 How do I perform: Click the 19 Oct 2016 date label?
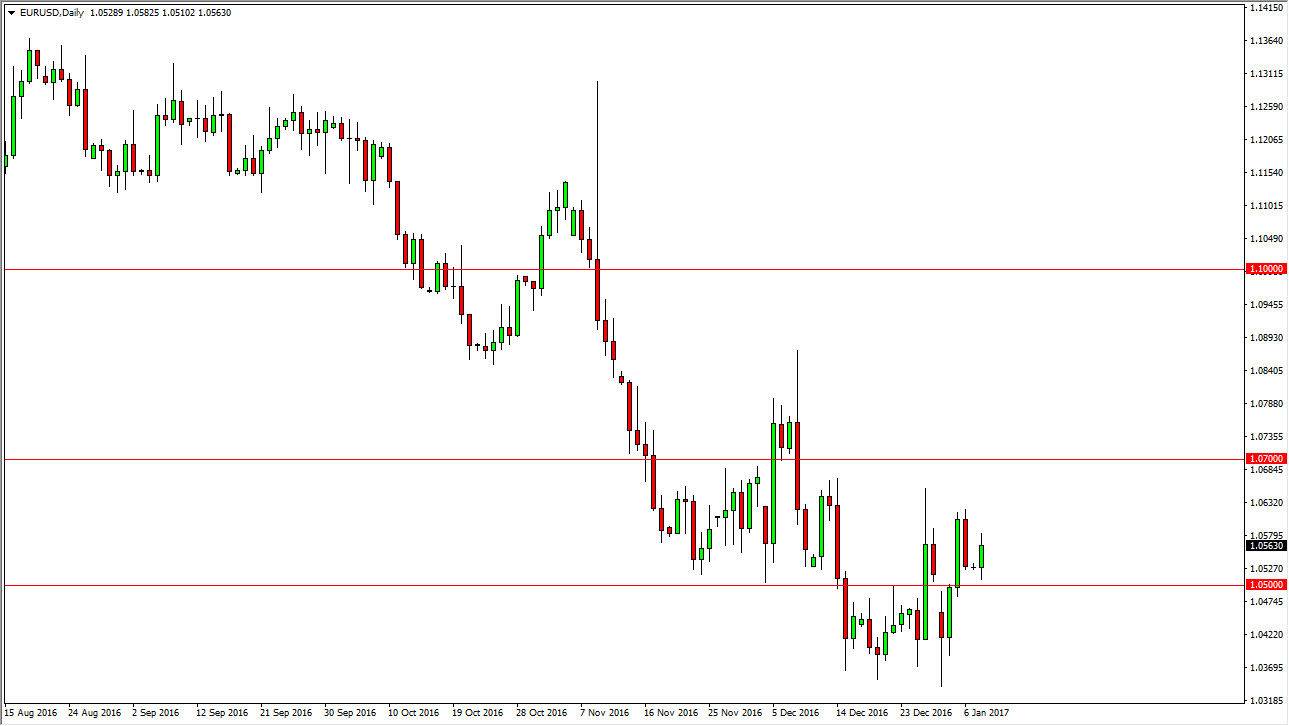pos(478,714)
